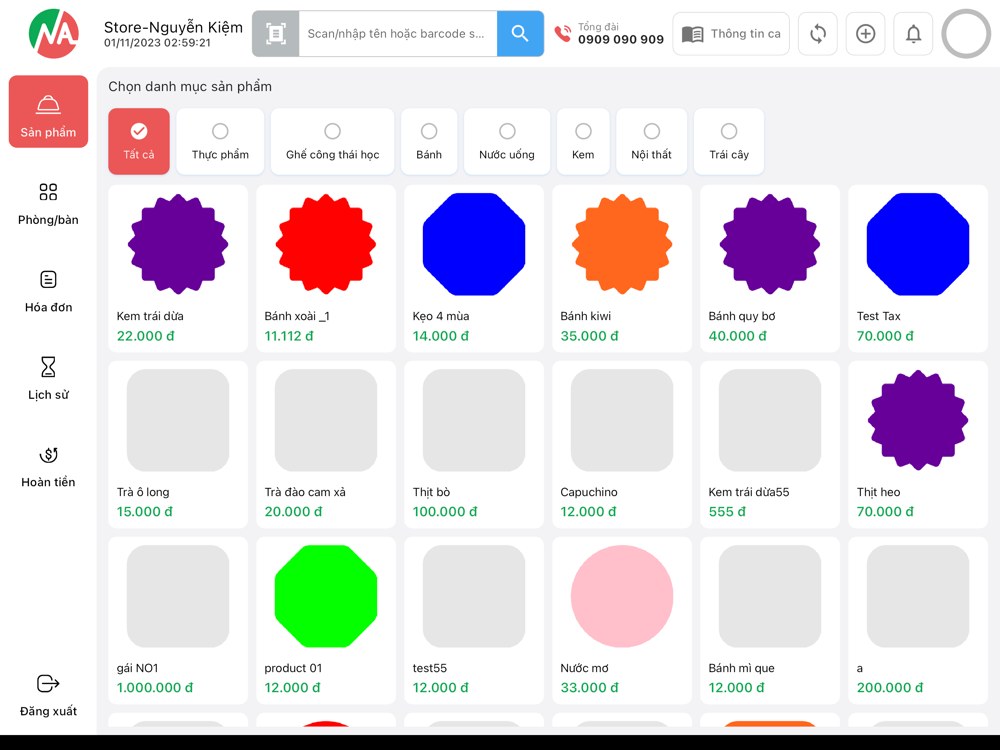Select Thịt heo product card
The image size is (1000, 750).
click(x=918, y=445)
